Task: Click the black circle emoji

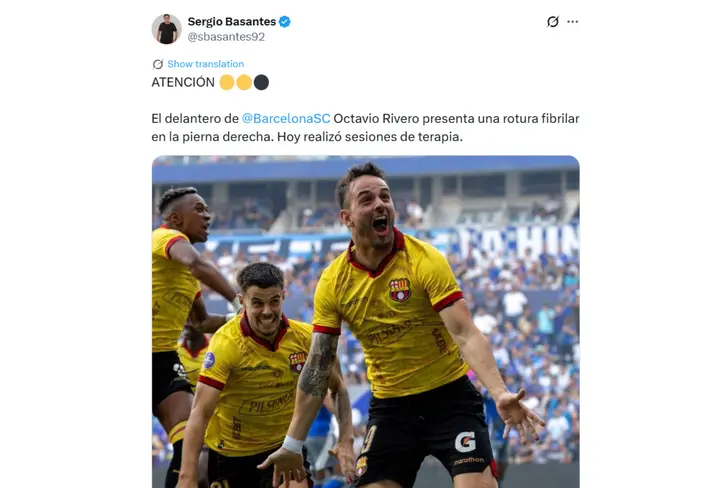Action: coord(261,83)
